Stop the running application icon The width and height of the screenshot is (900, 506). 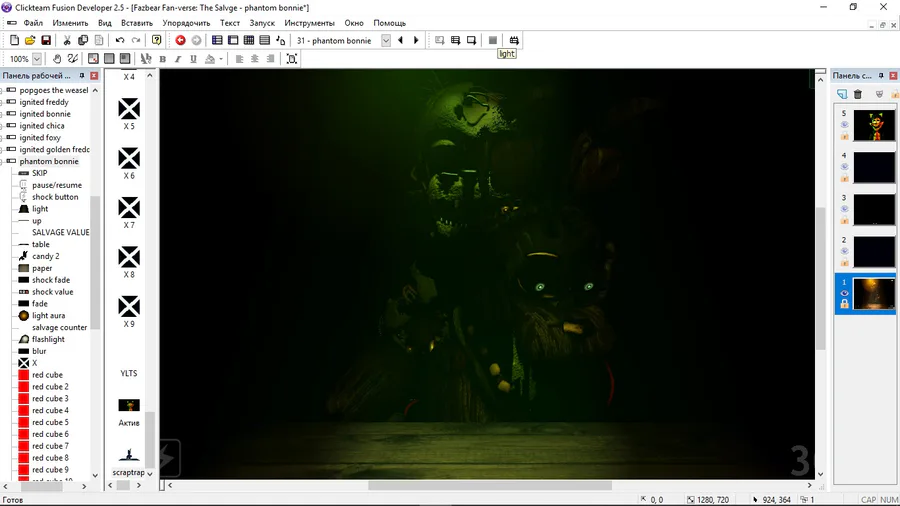pos(492,40)
